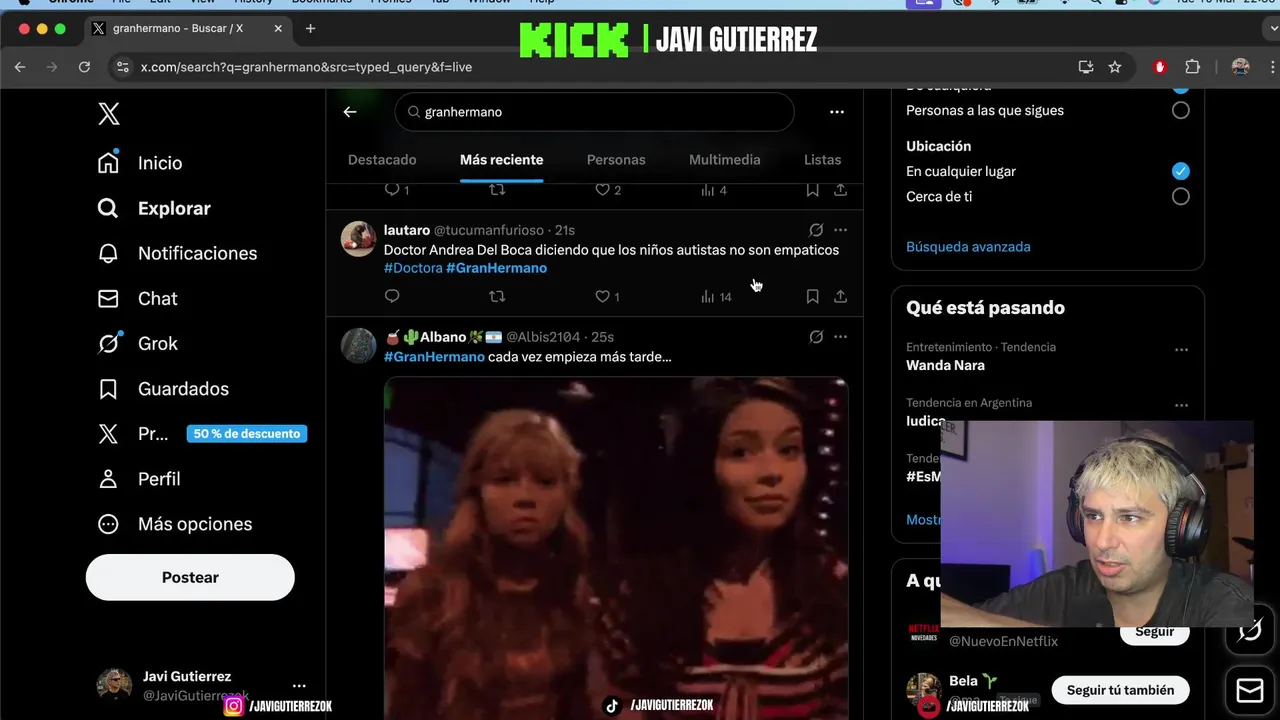Go back using search page arrow
Screen dimensions: 1280x720
350,112
